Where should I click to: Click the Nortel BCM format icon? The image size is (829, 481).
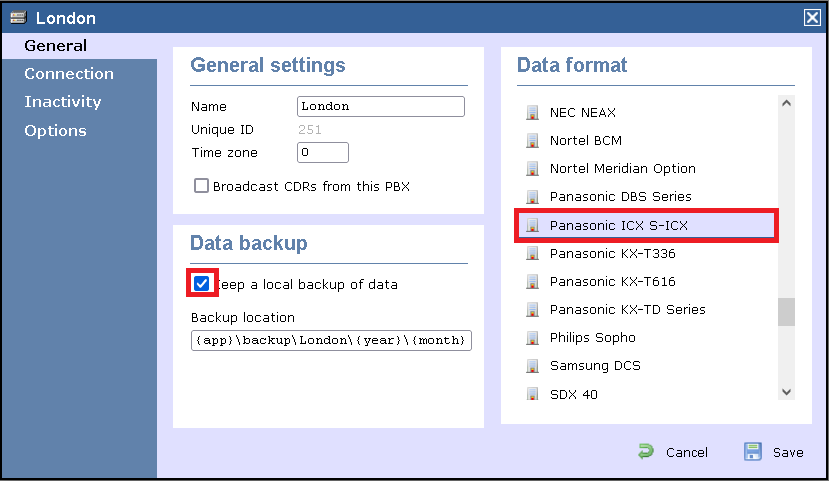point(533,141)
